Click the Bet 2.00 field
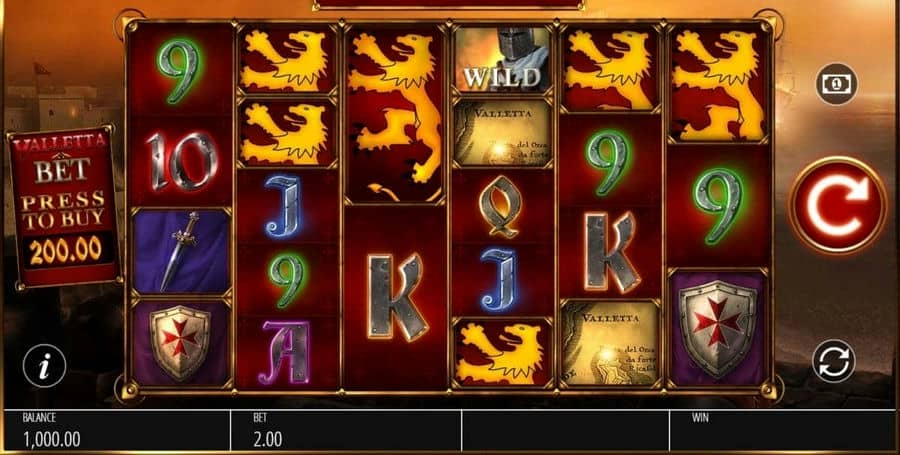The height and width of the screenshot is (455, 900). point(346,430)
